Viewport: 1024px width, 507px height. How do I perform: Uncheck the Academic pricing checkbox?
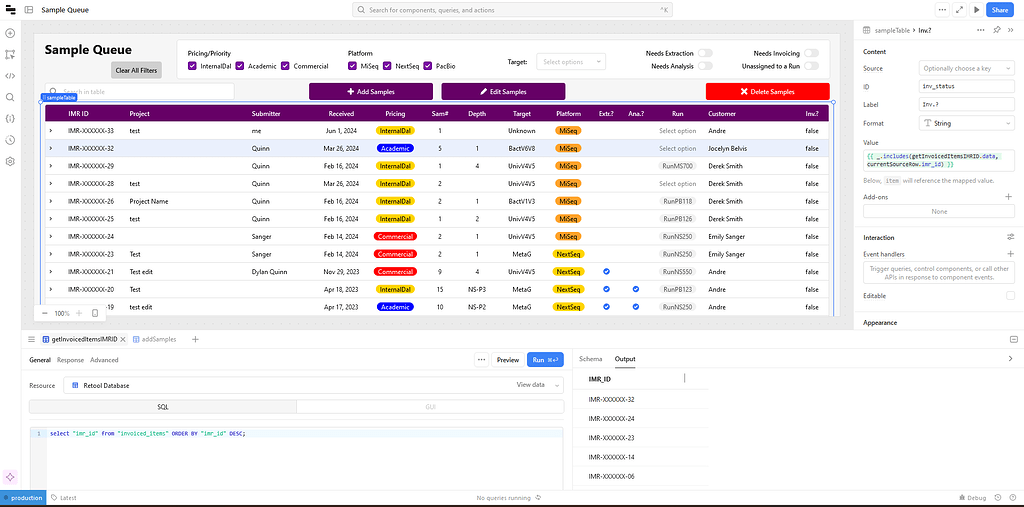pyautogui.click(x=241, y=66)
